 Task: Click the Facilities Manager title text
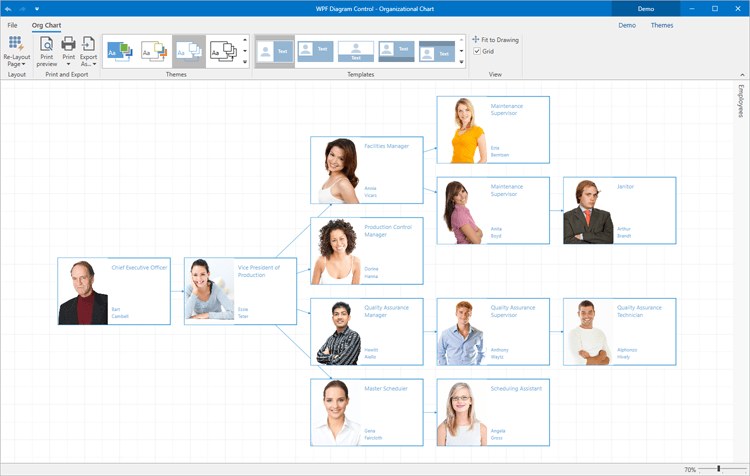(x=386, y=146)
